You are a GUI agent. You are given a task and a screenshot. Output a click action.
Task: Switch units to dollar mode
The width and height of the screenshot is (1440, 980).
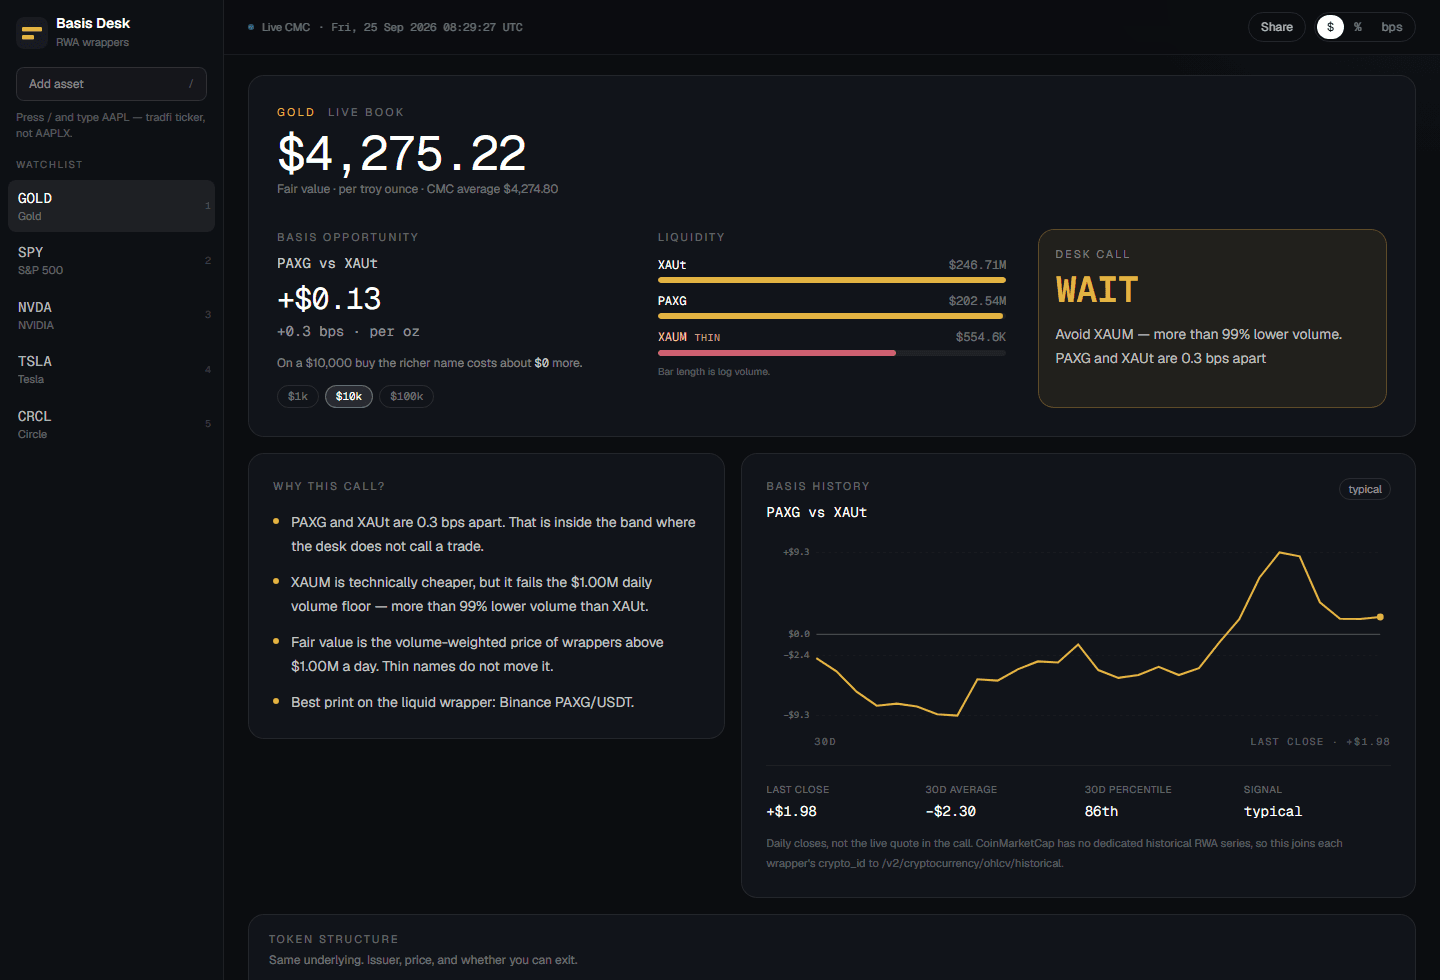(x=1330, y=27)
